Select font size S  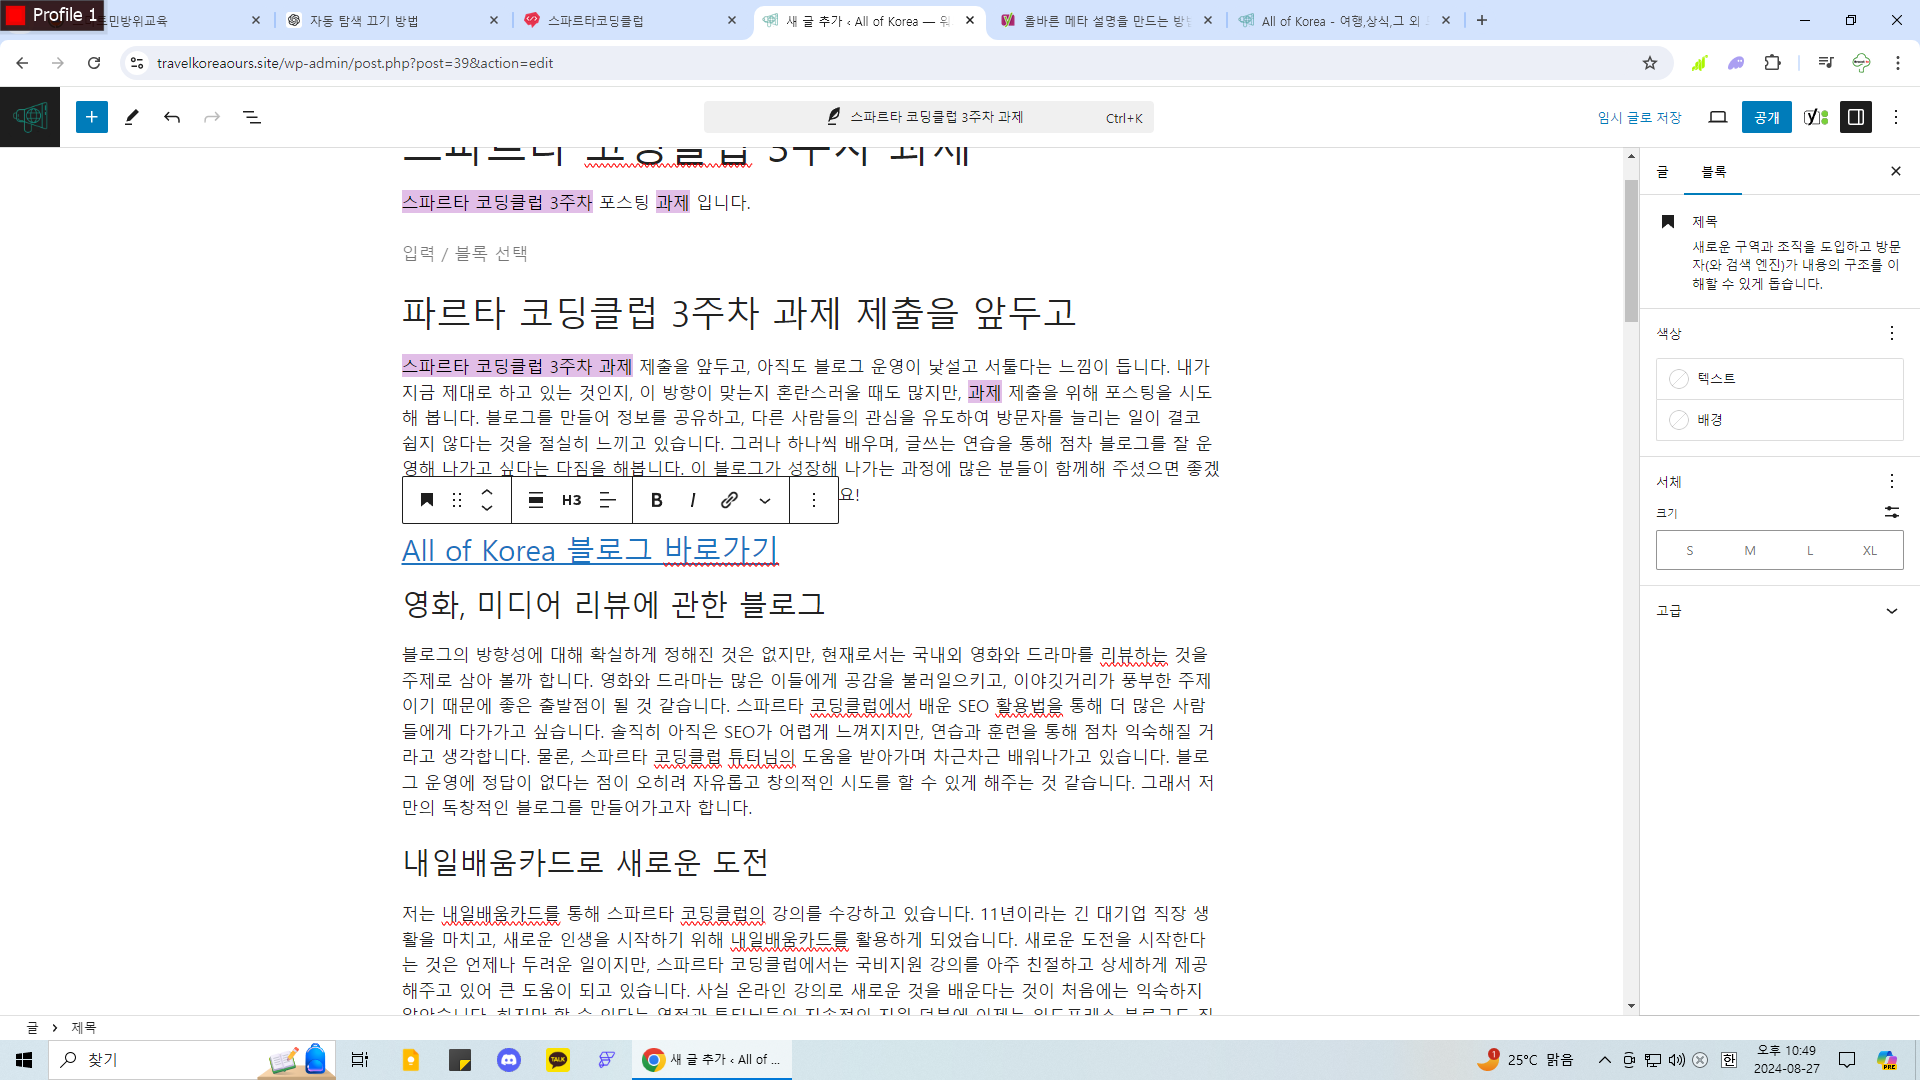[1690, 550]
